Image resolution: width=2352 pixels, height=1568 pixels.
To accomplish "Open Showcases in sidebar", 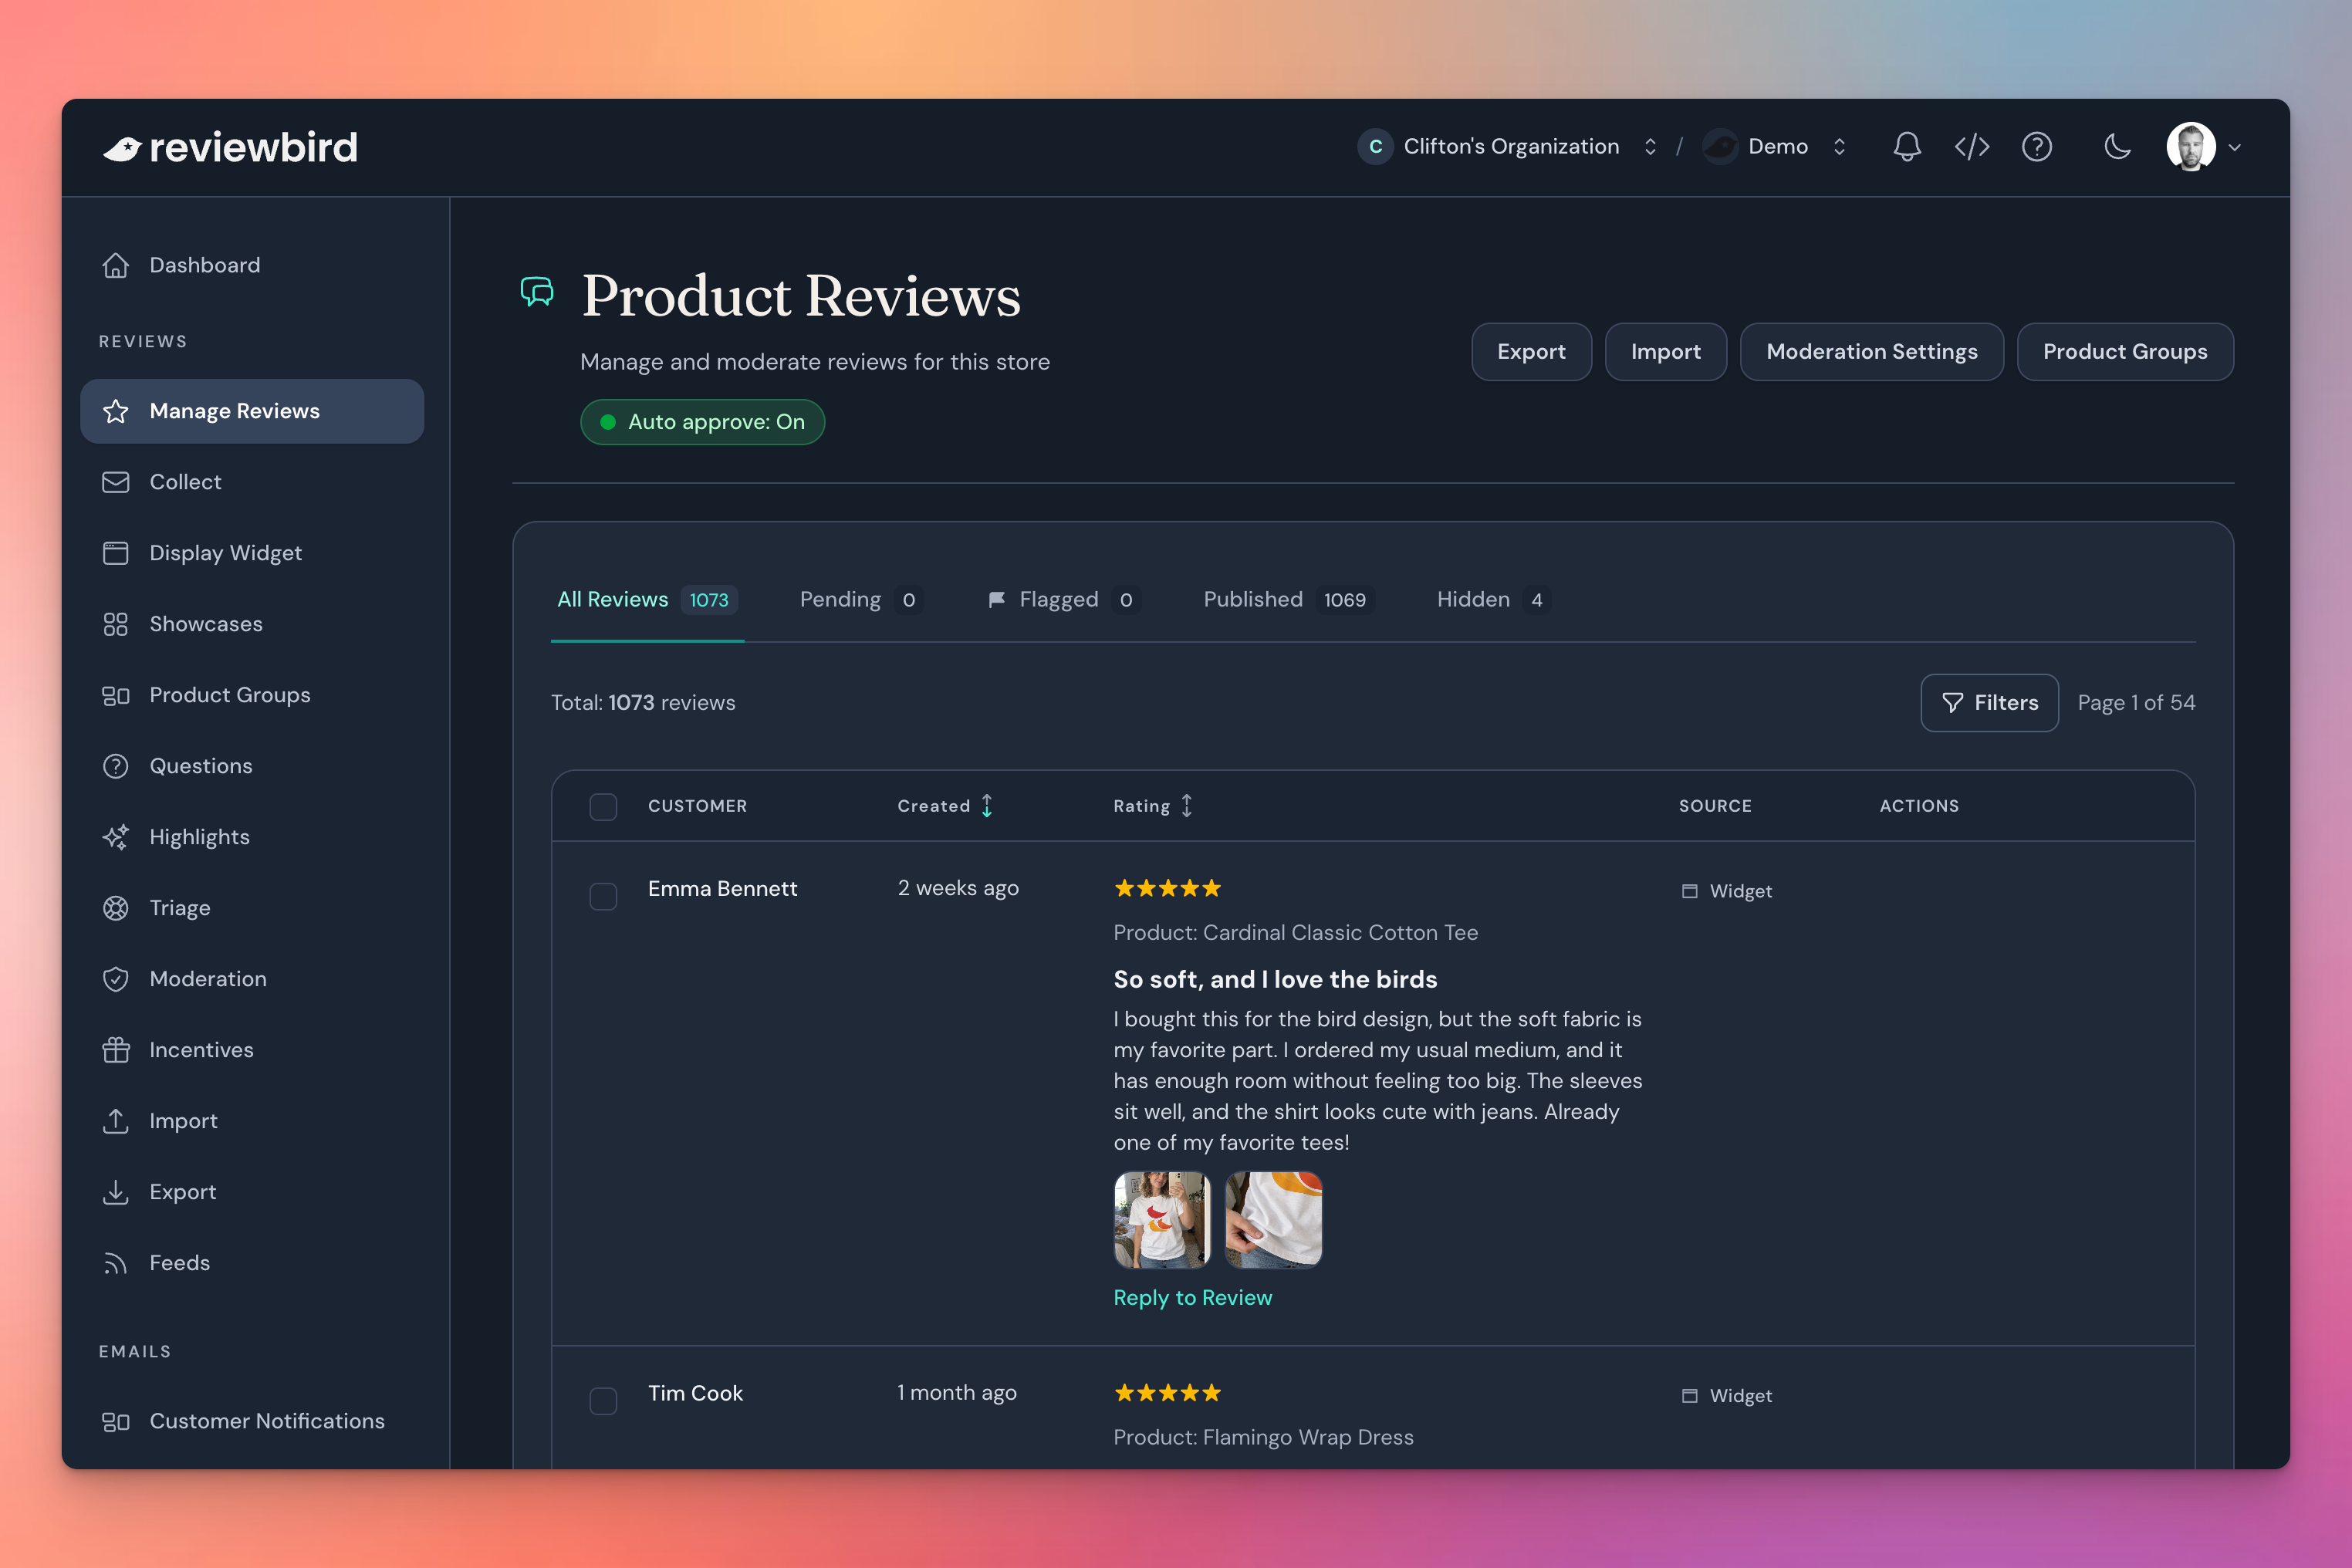I will tap(252, 624).
